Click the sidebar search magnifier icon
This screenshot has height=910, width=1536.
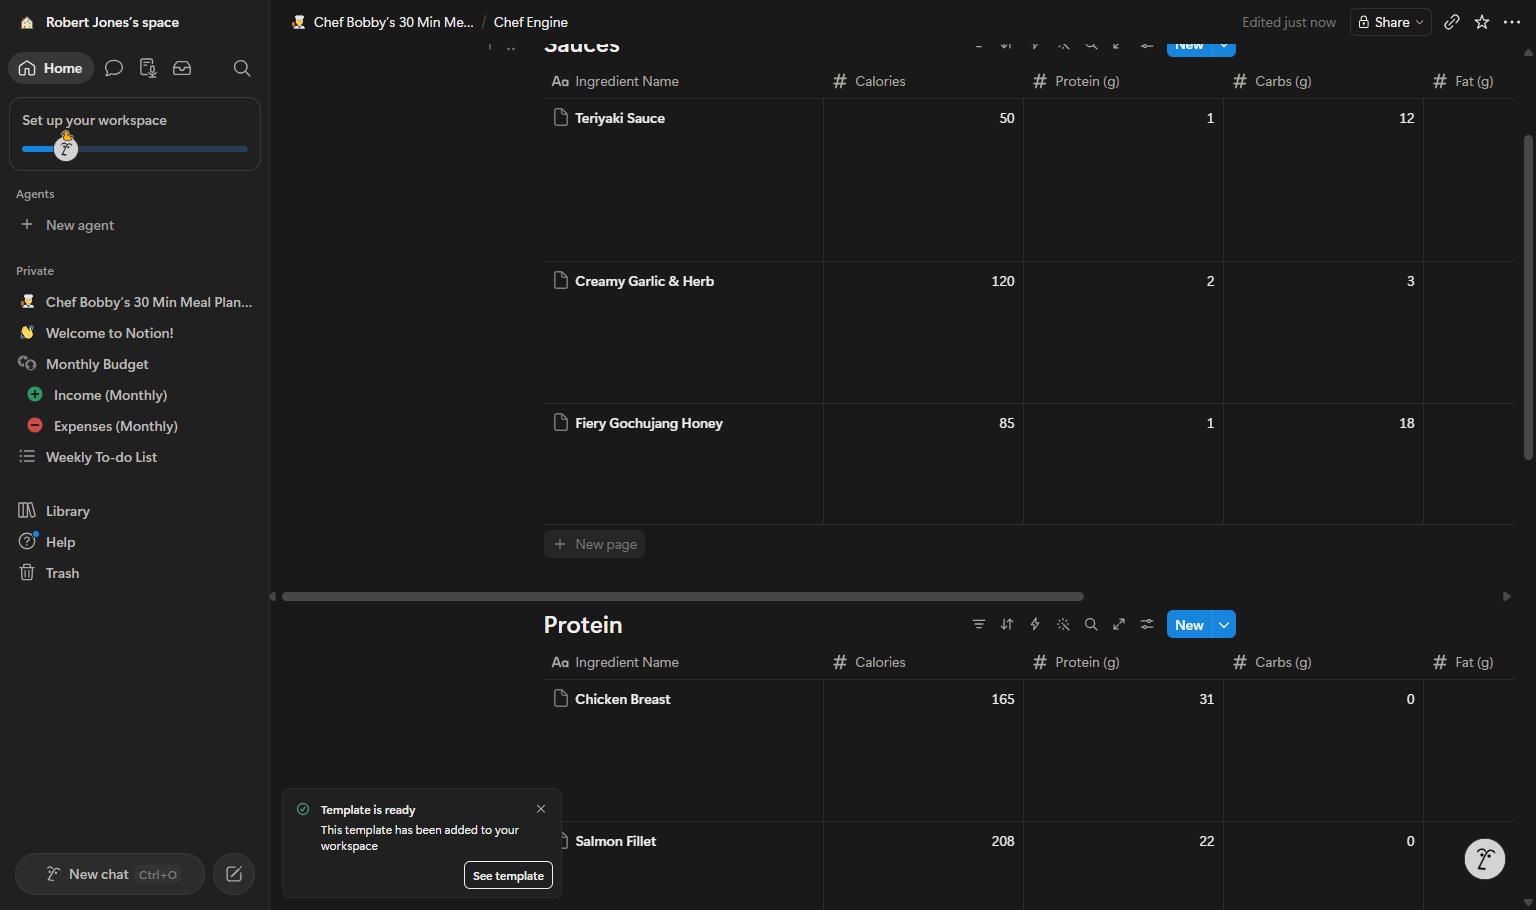pyautogui.click(x=242, y=68)
